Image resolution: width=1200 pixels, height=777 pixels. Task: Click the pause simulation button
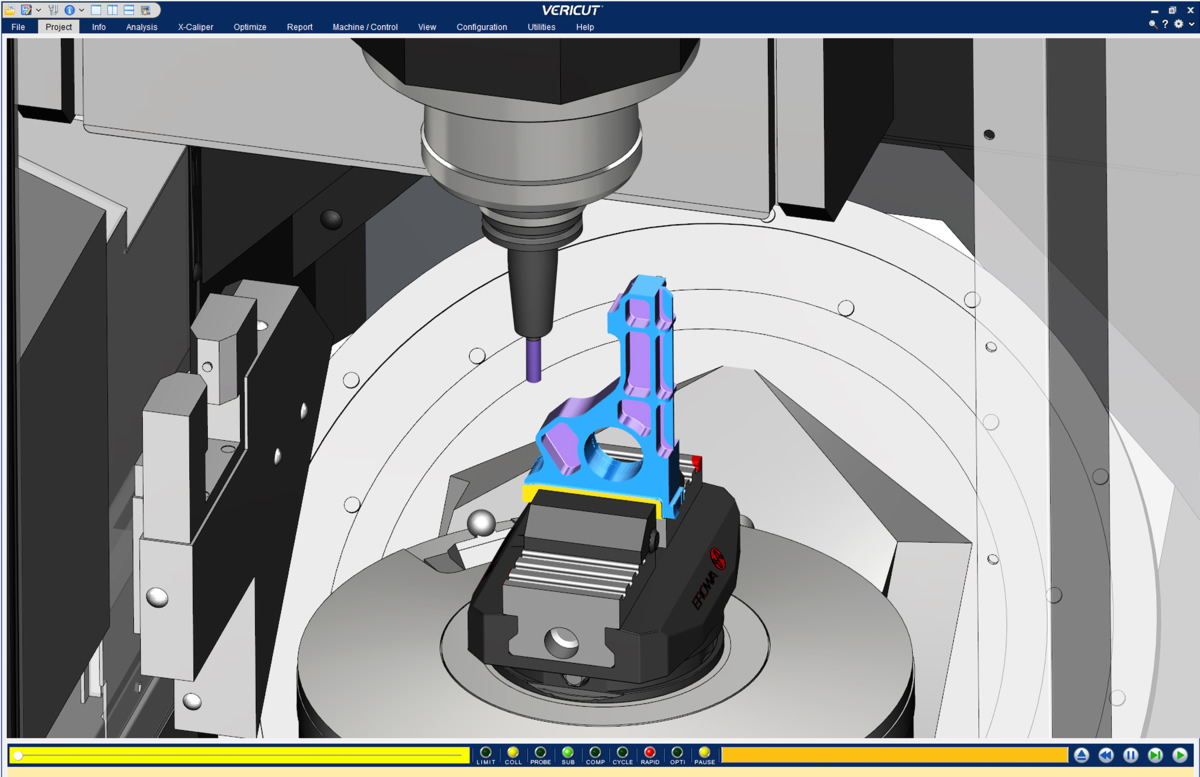pos(1131,756)
